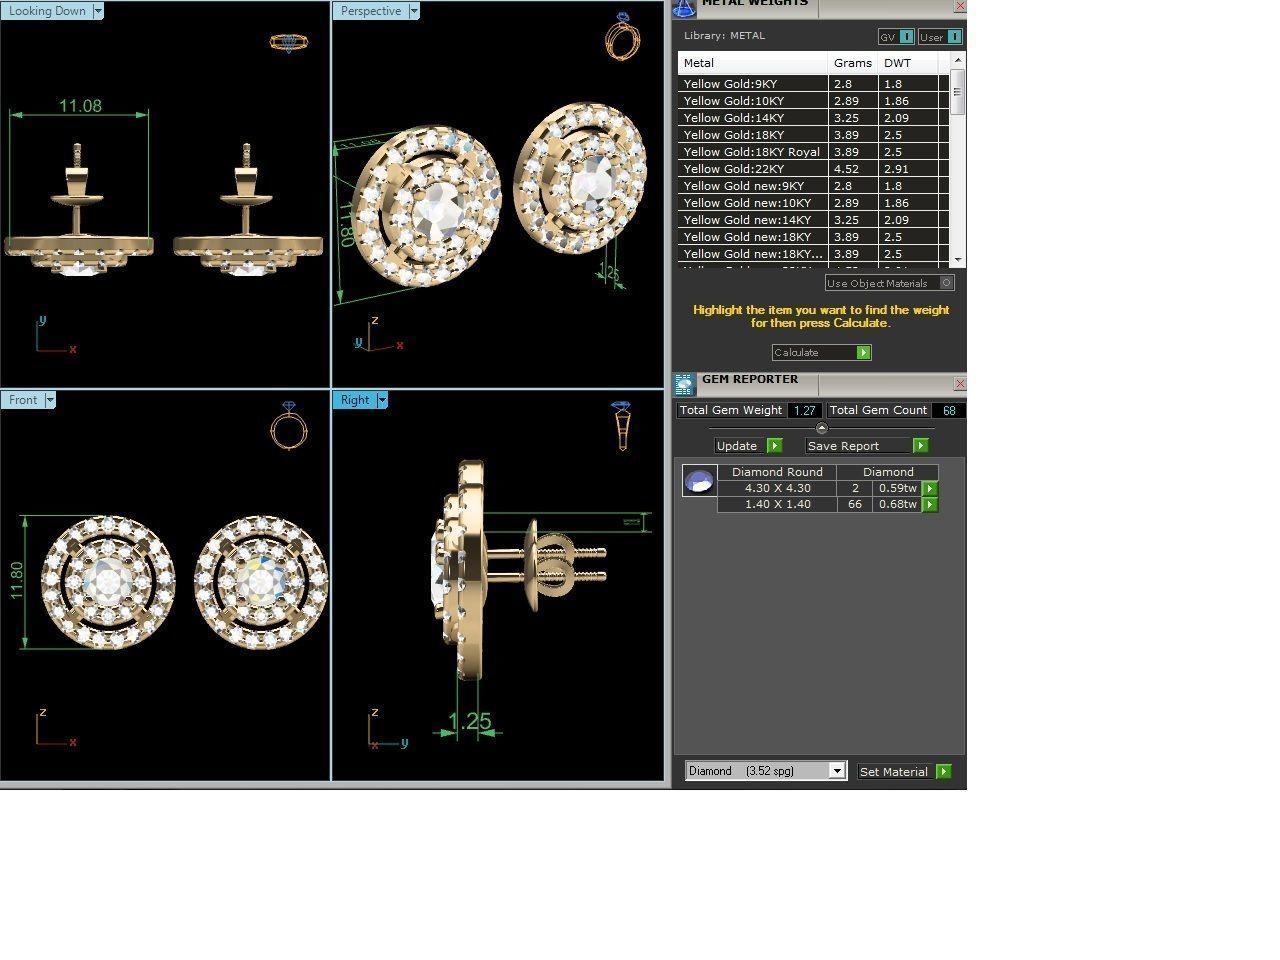Select the Yellow Gold:10KY row
The height and width of the screenshot is (960, 1280).
(813, 101)
